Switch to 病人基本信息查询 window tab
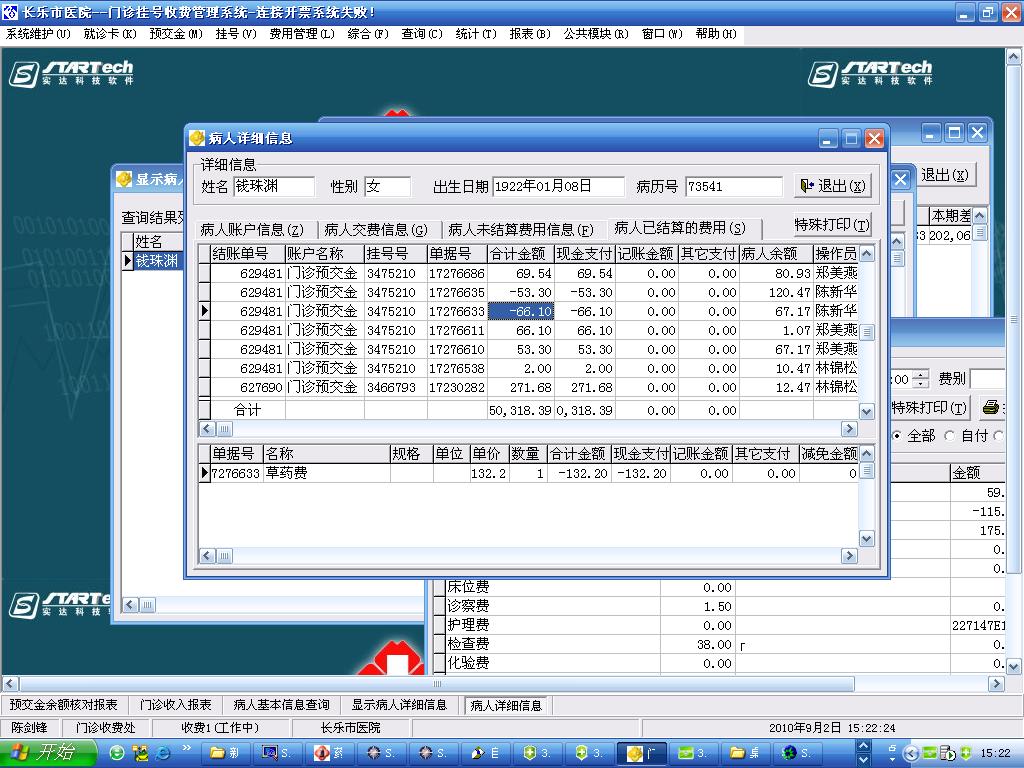1024x768 pixels. tap(281, 705)
